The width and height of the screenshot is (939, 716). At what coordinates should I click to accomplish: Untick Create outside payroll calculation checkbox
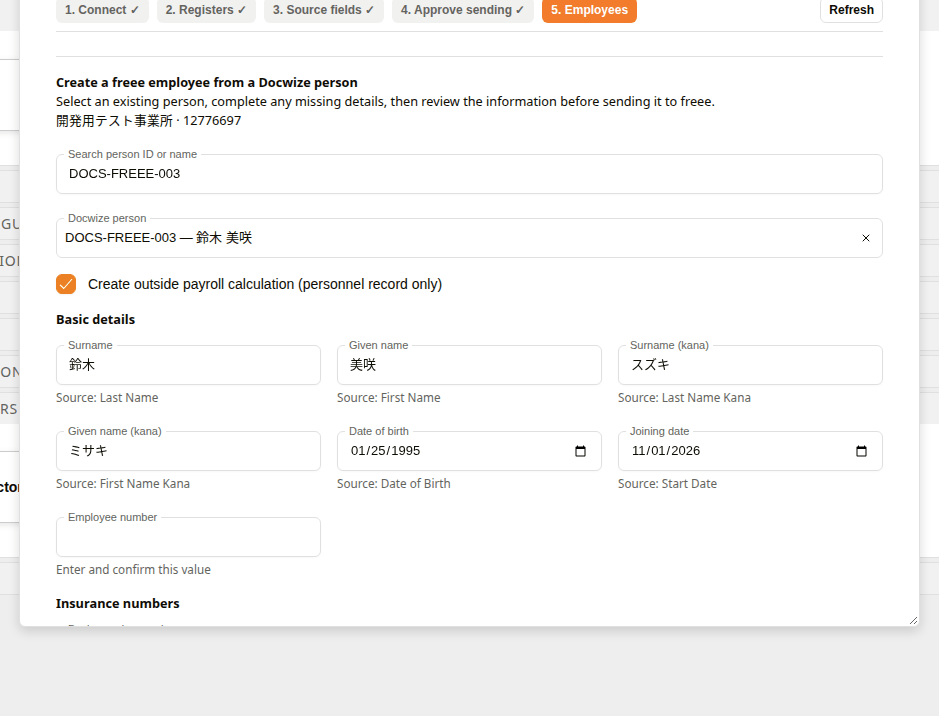[x=66, y=284]
